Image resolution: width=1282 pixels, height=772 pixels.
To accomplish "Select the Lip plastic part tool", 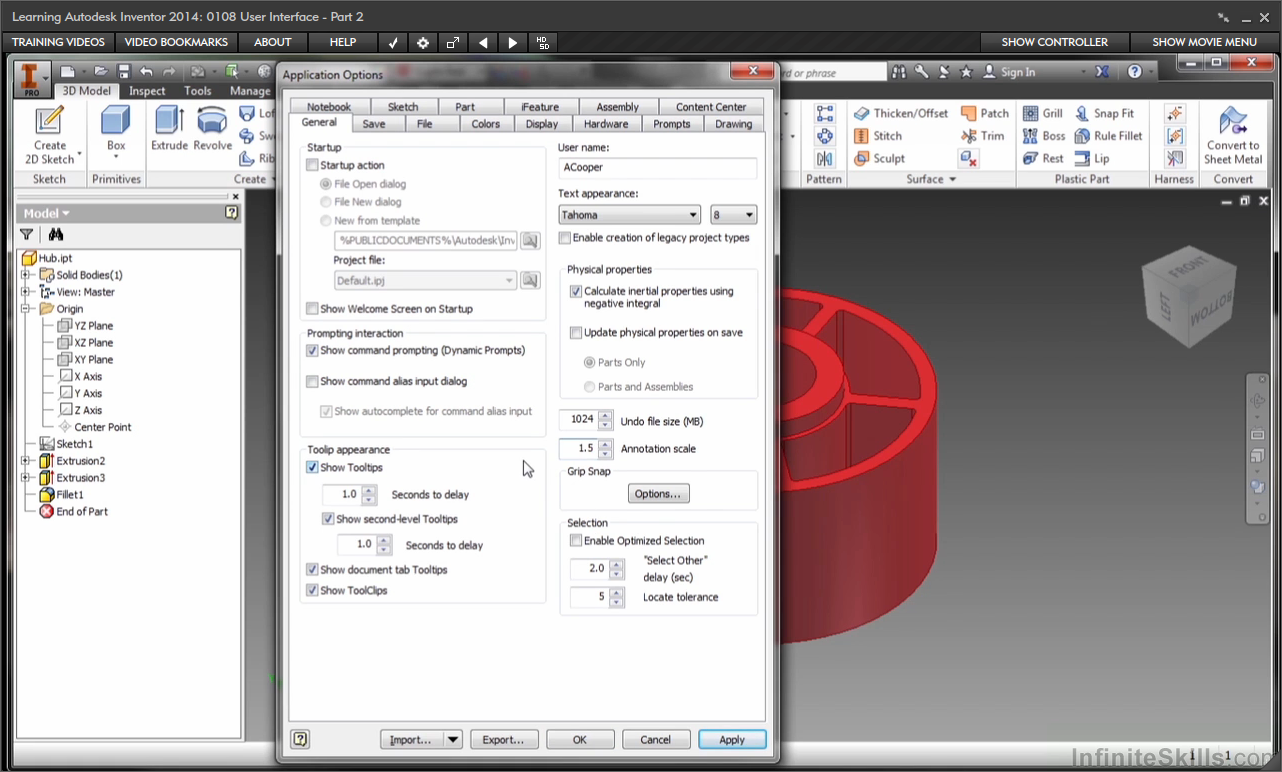I will pyautogui.click(x=1091, y=158).
